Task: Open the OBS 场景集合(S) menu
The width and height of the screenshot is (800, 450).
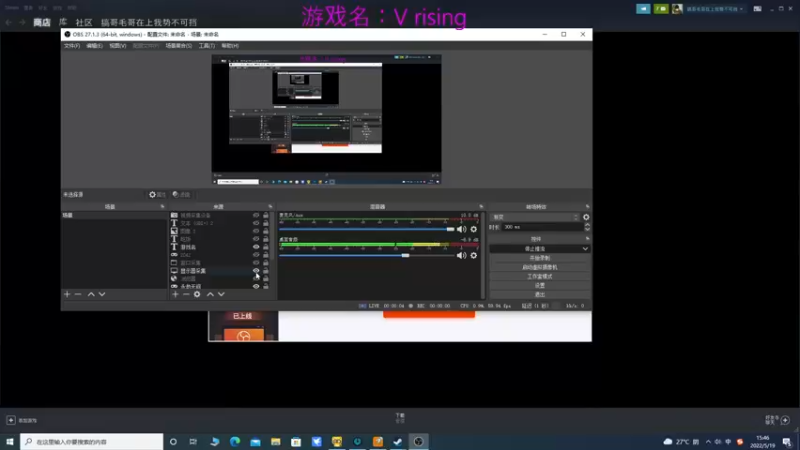Action: [179, 46]
